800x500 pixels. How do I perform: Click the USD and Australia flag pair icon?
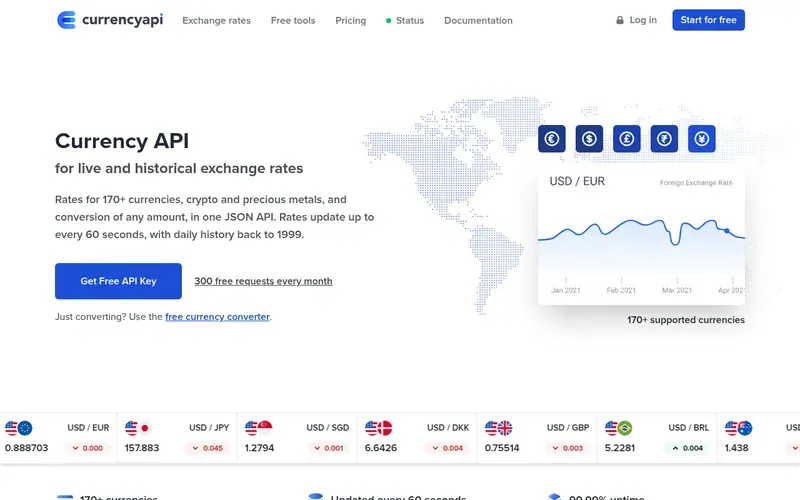pos(738,428)
